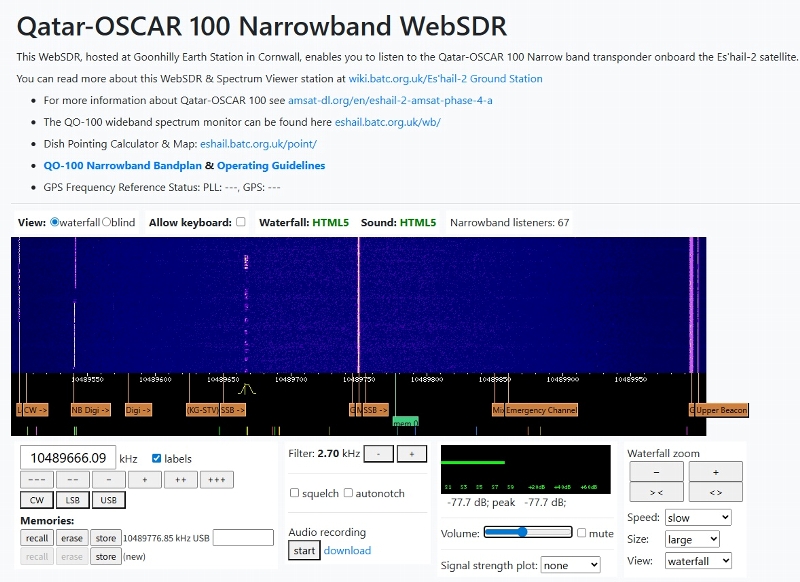Step frequency down with the '---' button
Viewport: 800px width, 582px height.
[x=37, y=480]
